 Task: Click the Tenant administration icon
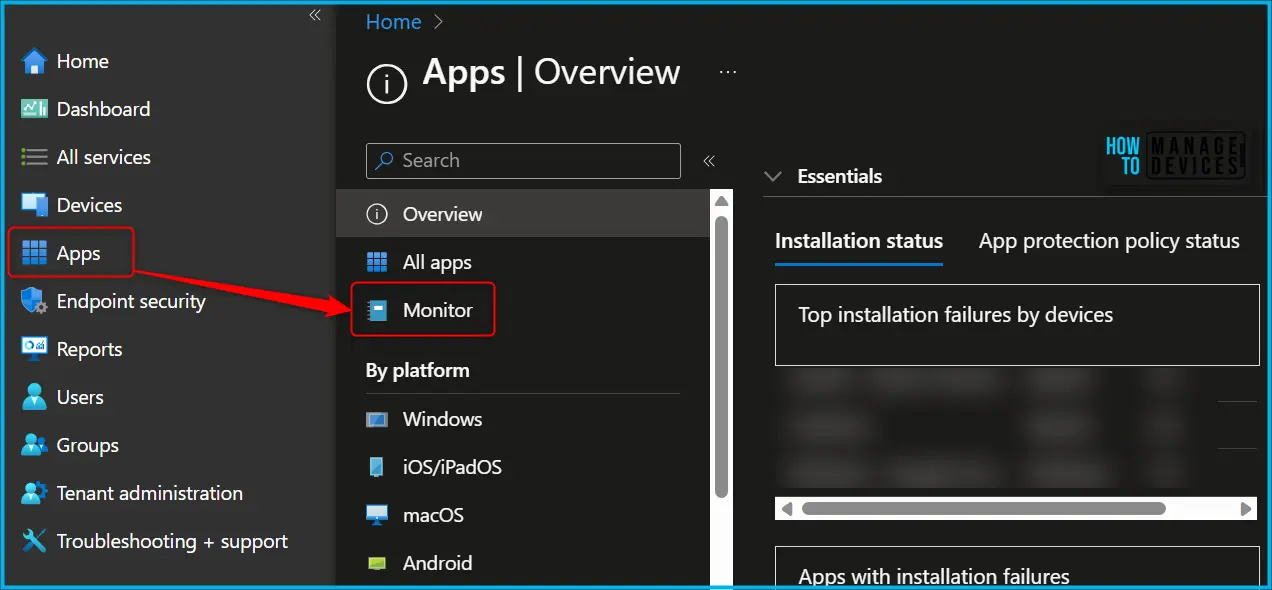tap(34, 493)
